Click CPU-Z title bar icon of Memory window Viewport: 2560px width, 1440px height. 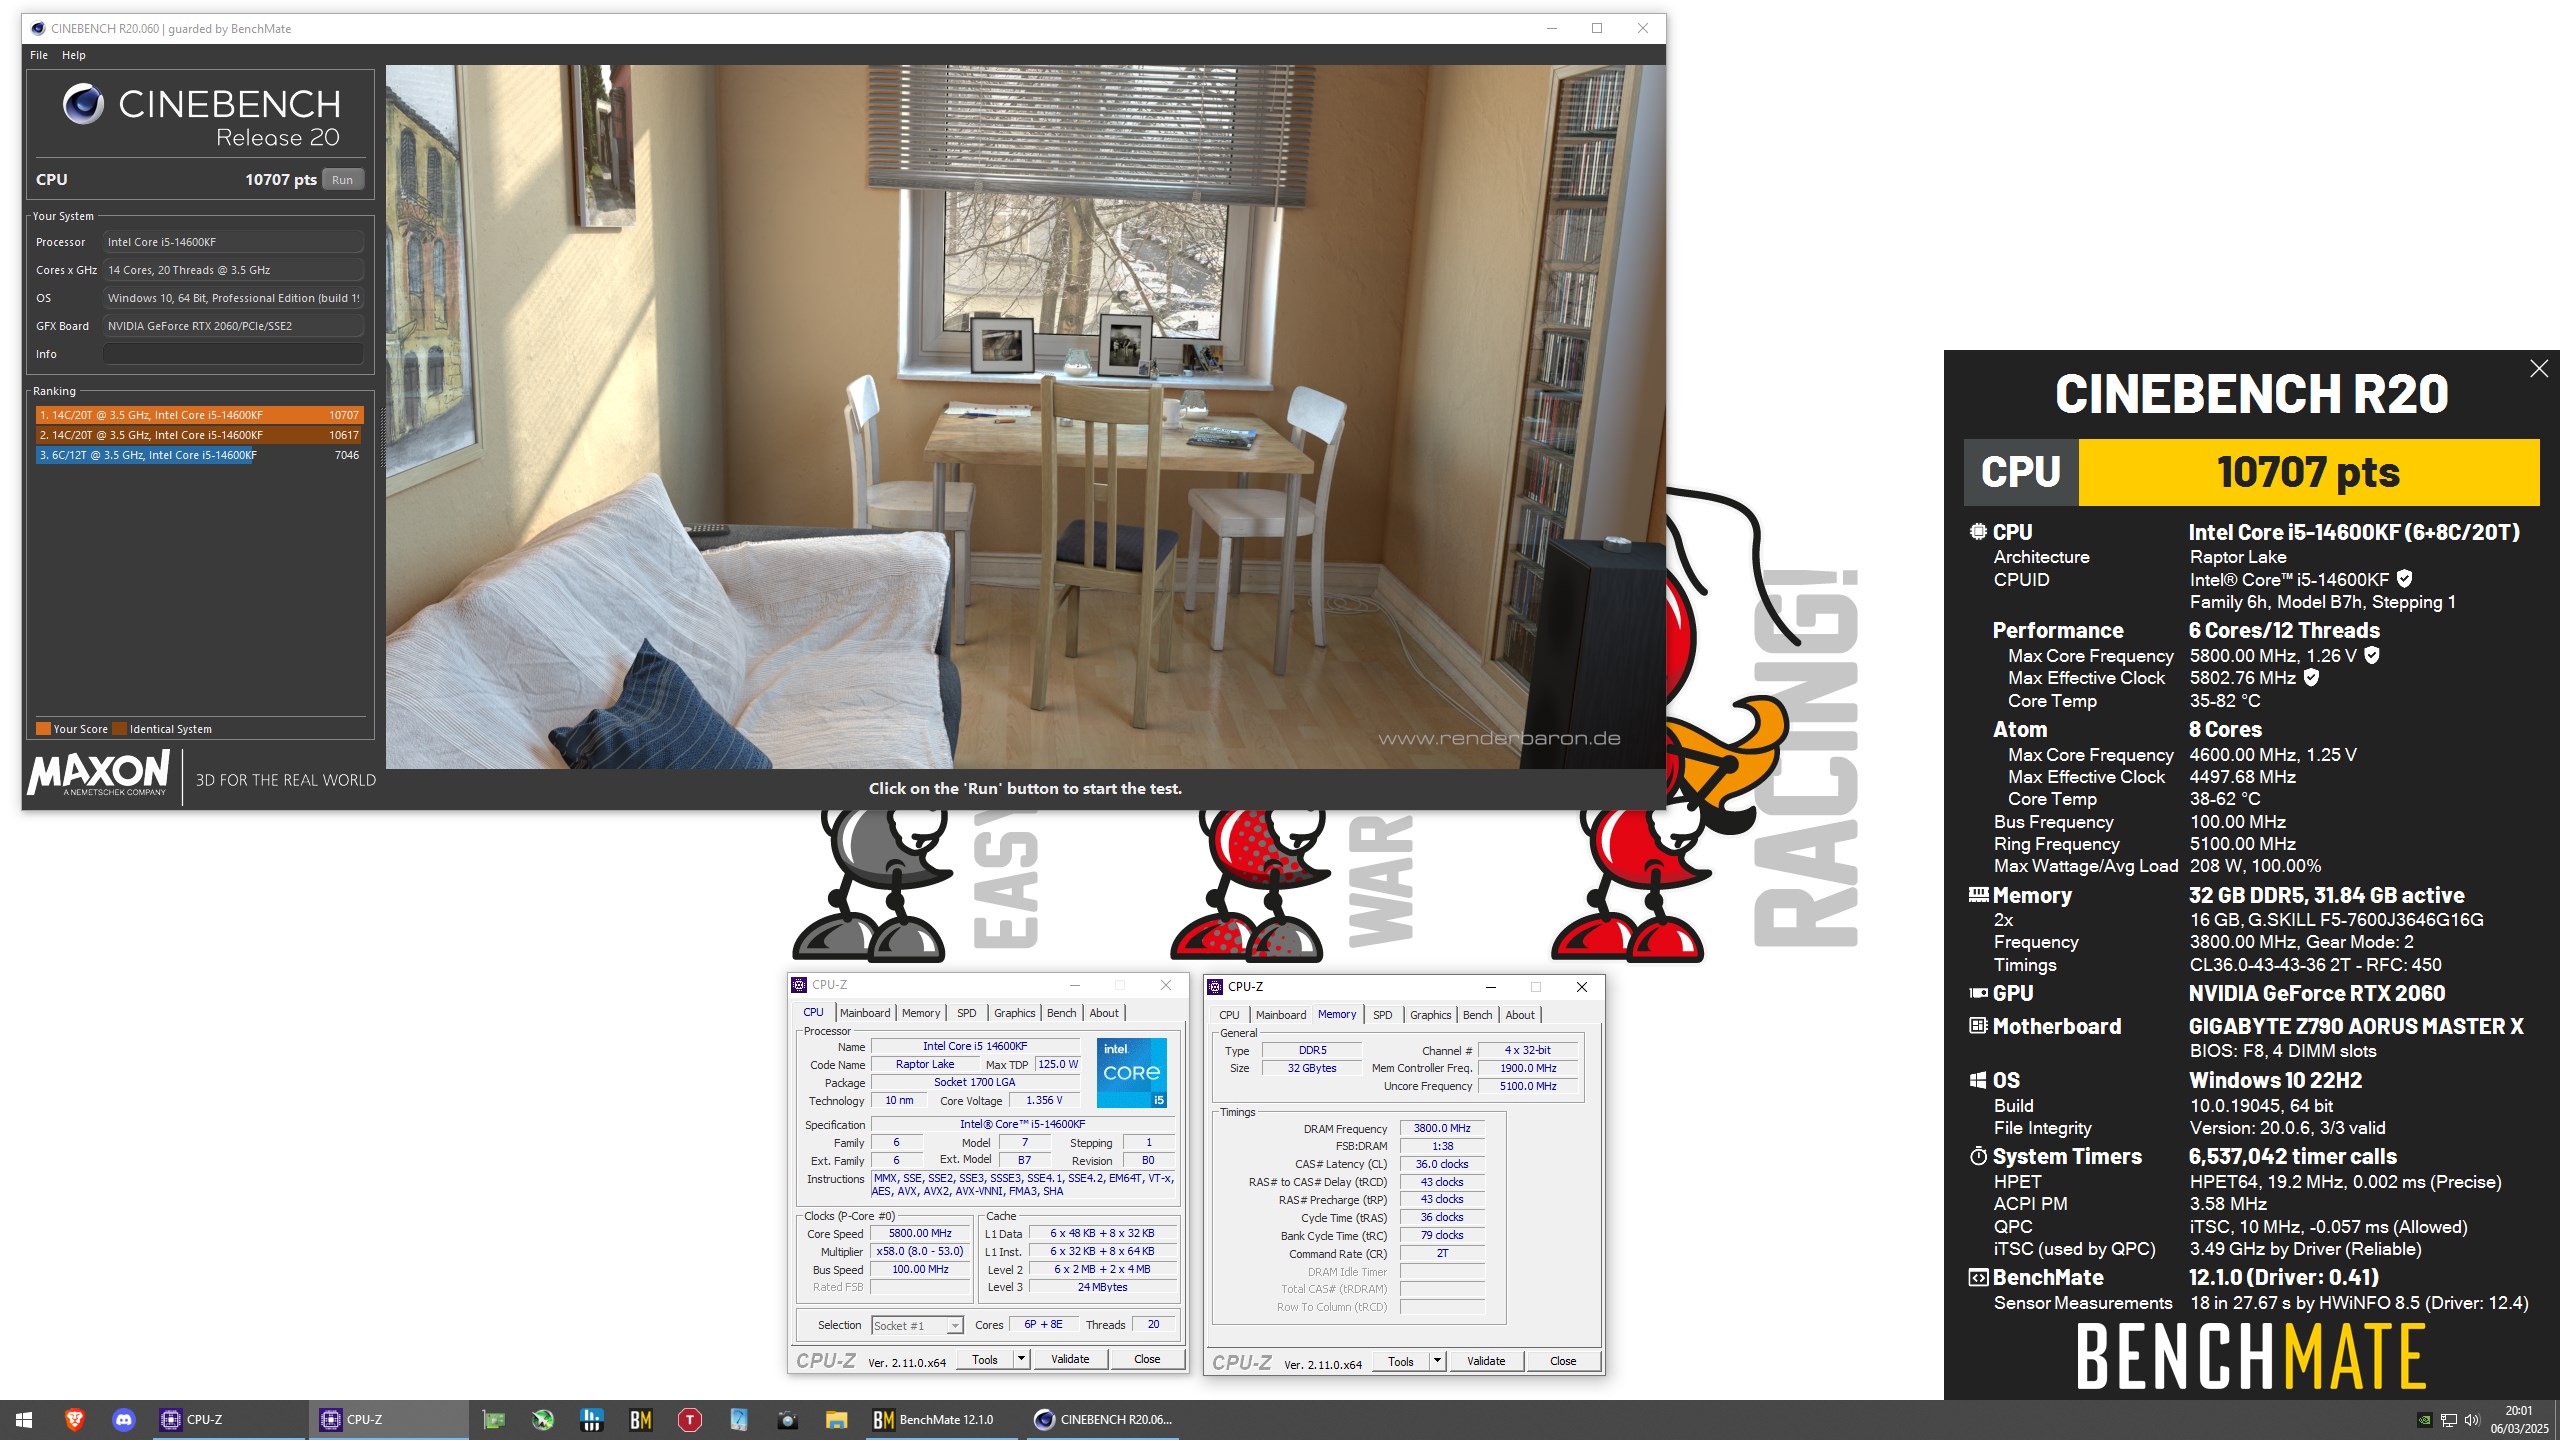tap(1215, 987)
